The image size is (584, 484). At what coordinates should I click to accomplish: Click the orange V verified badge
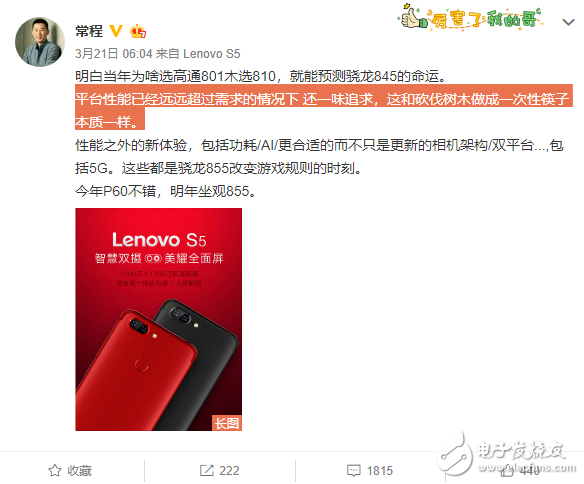tap(116, 31)
